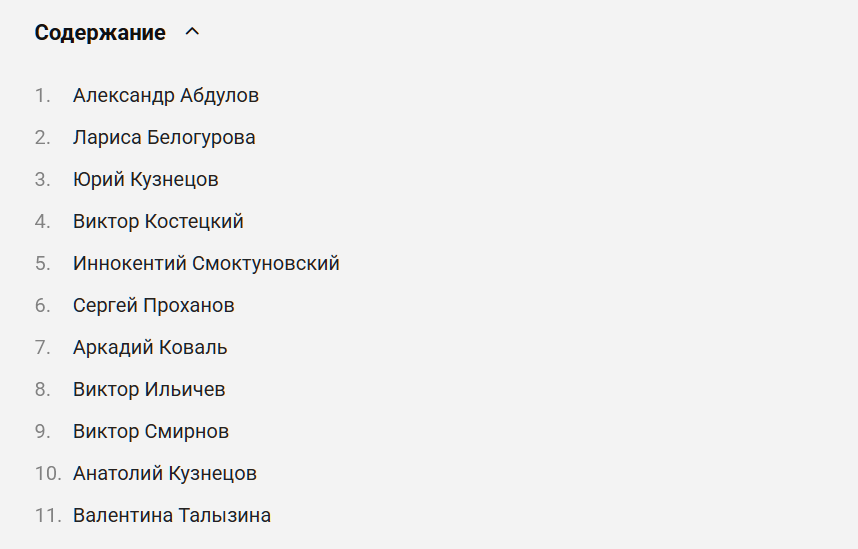Click Сергей Проханов link
The image size is (858, 549).
tap(154, 305)
